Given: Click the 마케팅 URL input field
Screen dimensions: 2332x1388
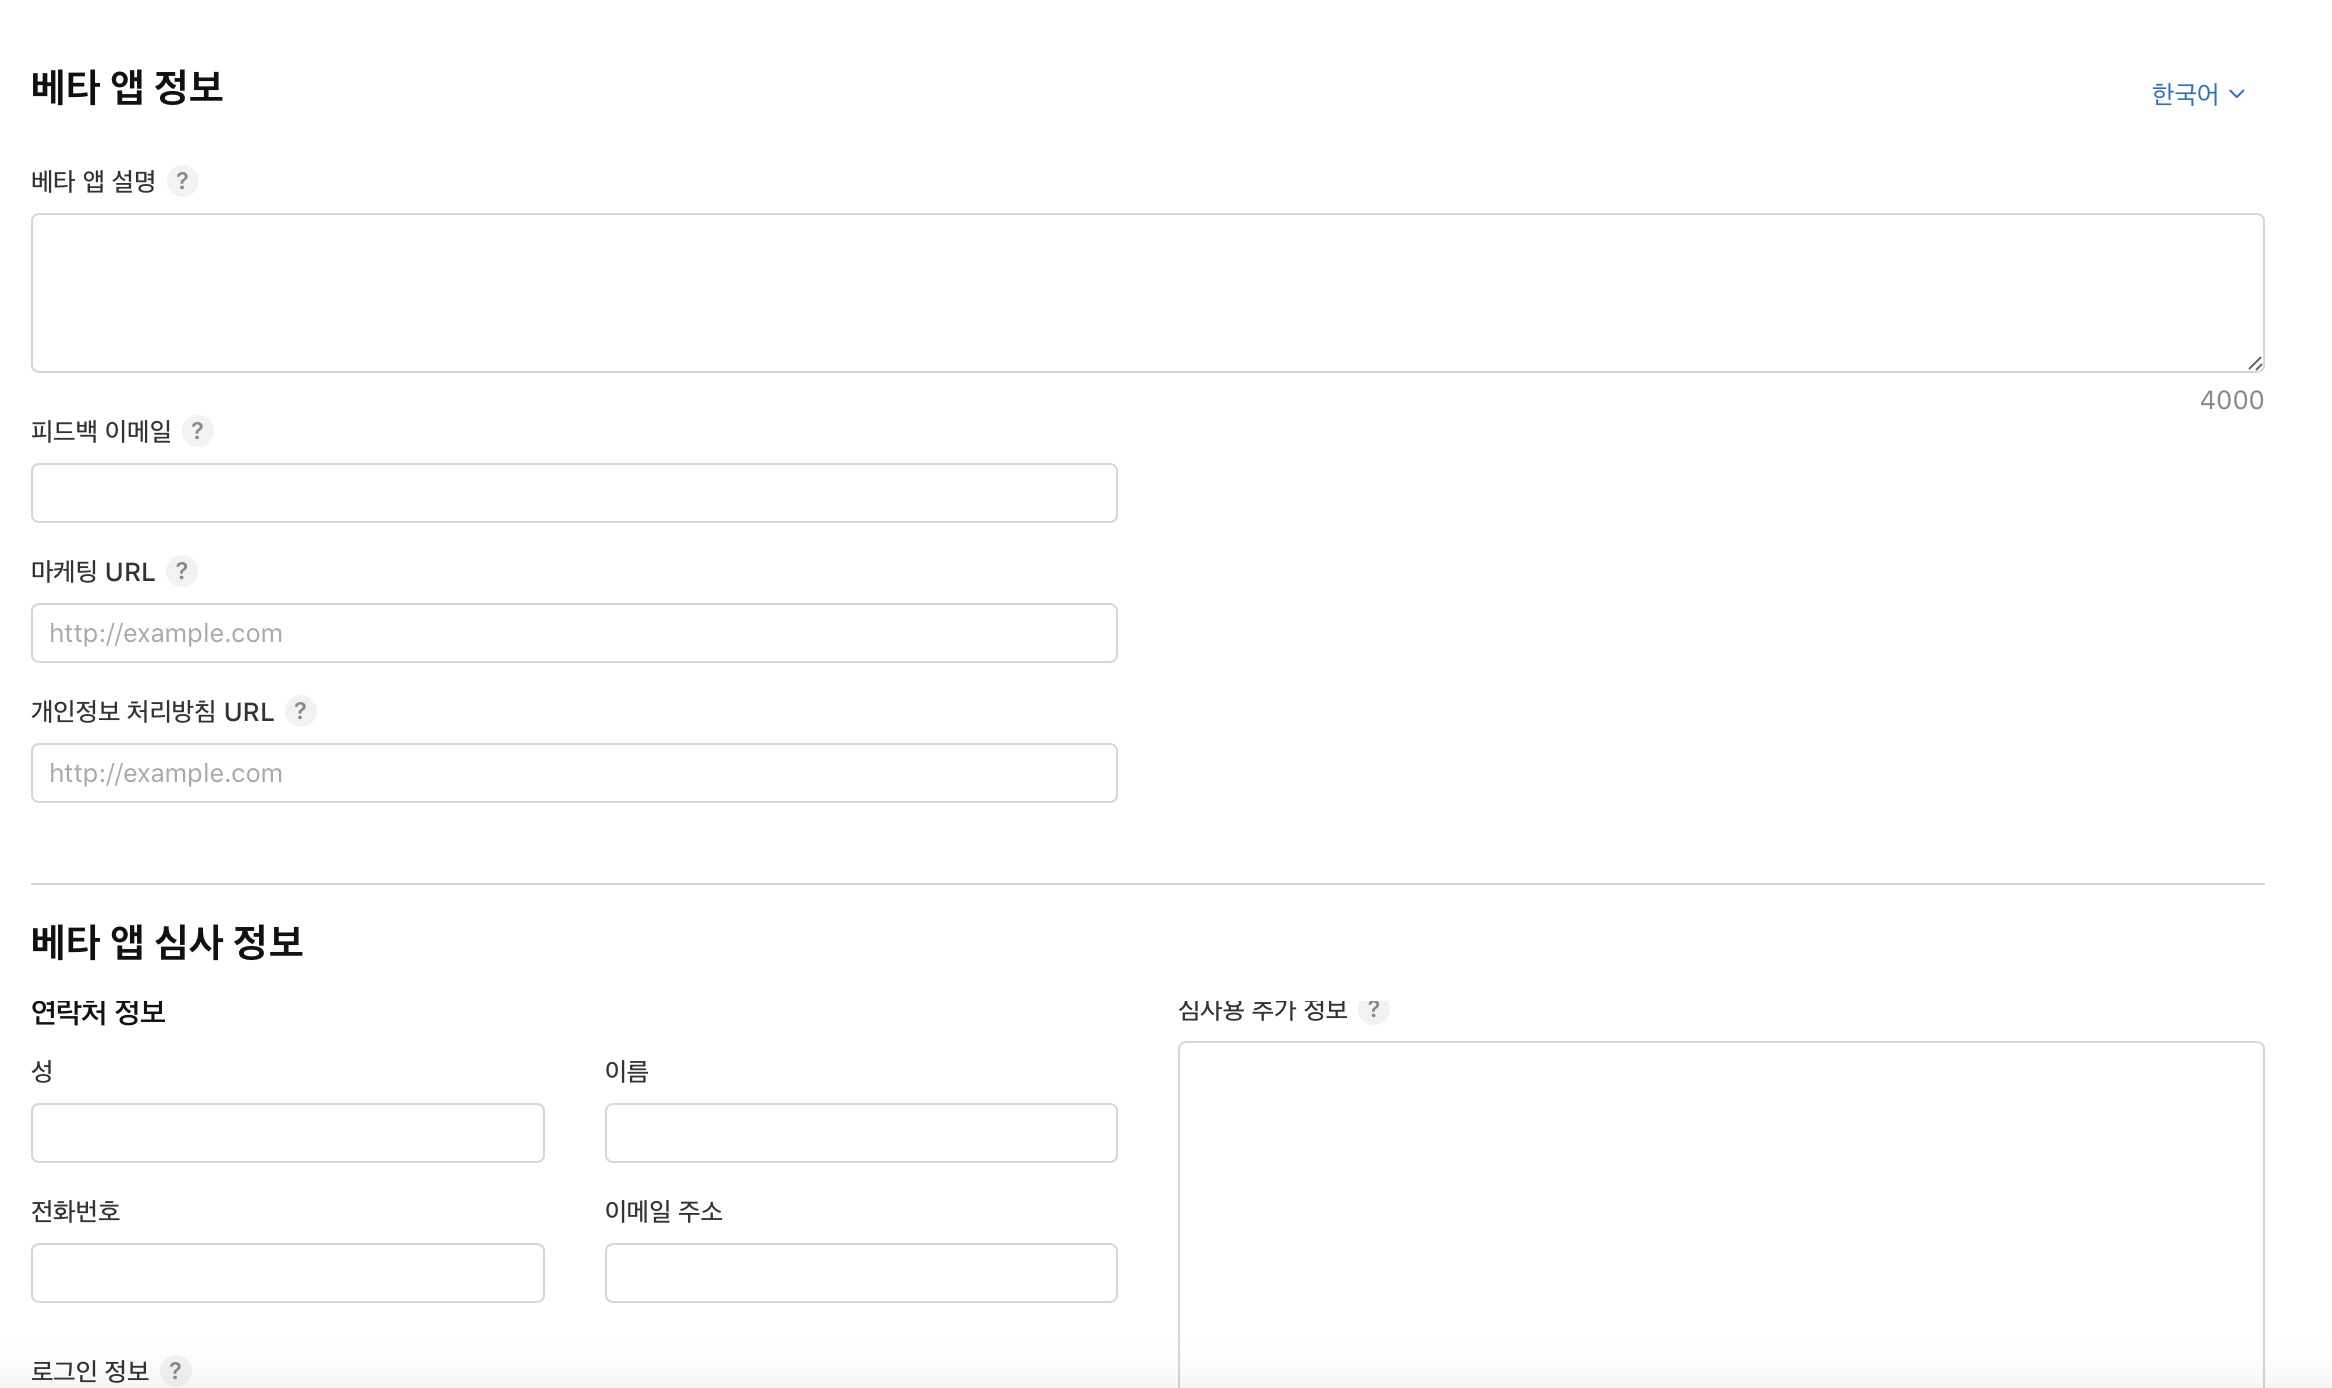Looking at the screenshot, I should (x=574, y=633).
